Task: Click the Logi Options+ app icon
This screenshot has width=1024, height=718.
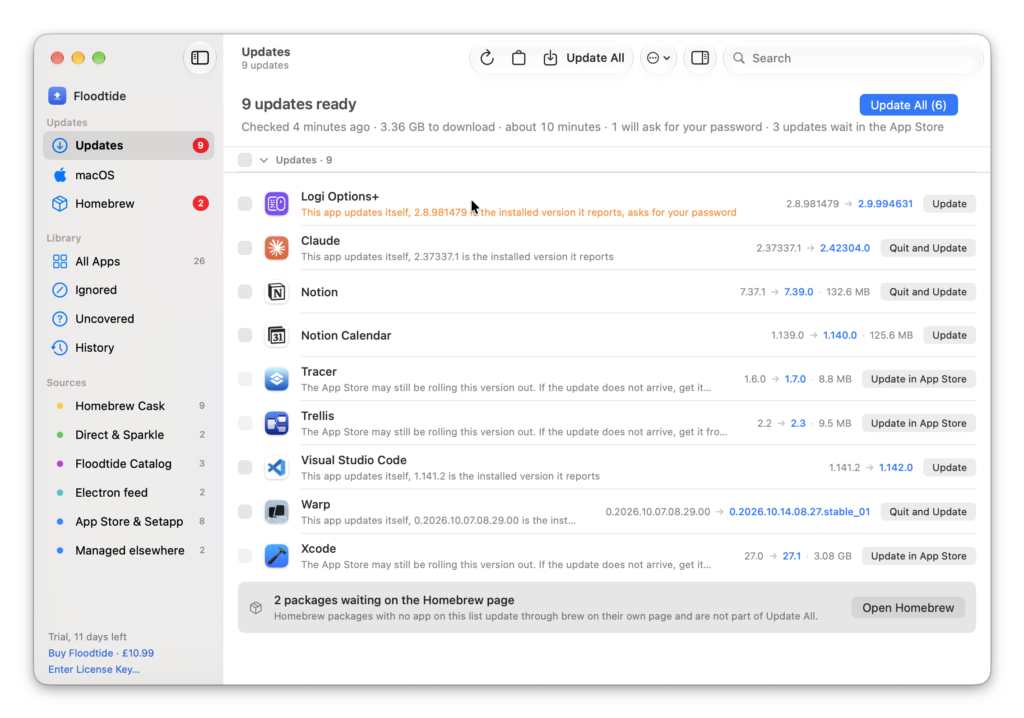Action: point(276,204)
